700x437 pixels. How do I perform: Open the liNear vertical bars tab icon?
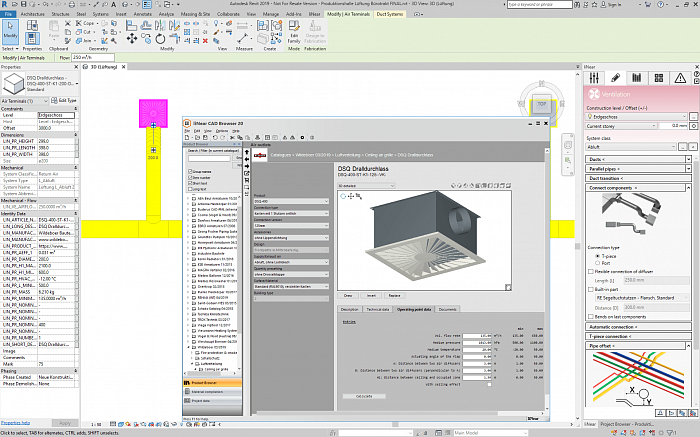637,78
